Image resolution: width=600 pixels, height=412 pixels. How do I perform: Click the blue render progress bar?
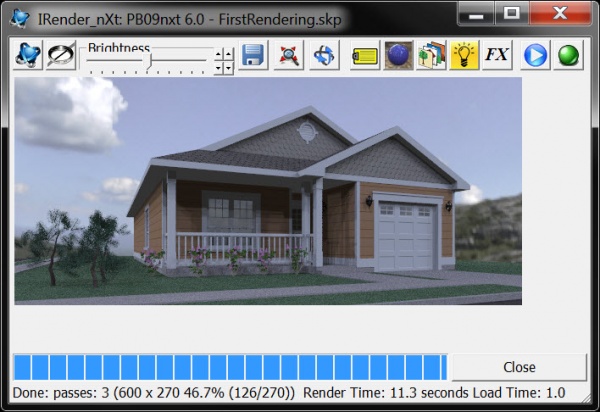[x=230, y=367]
